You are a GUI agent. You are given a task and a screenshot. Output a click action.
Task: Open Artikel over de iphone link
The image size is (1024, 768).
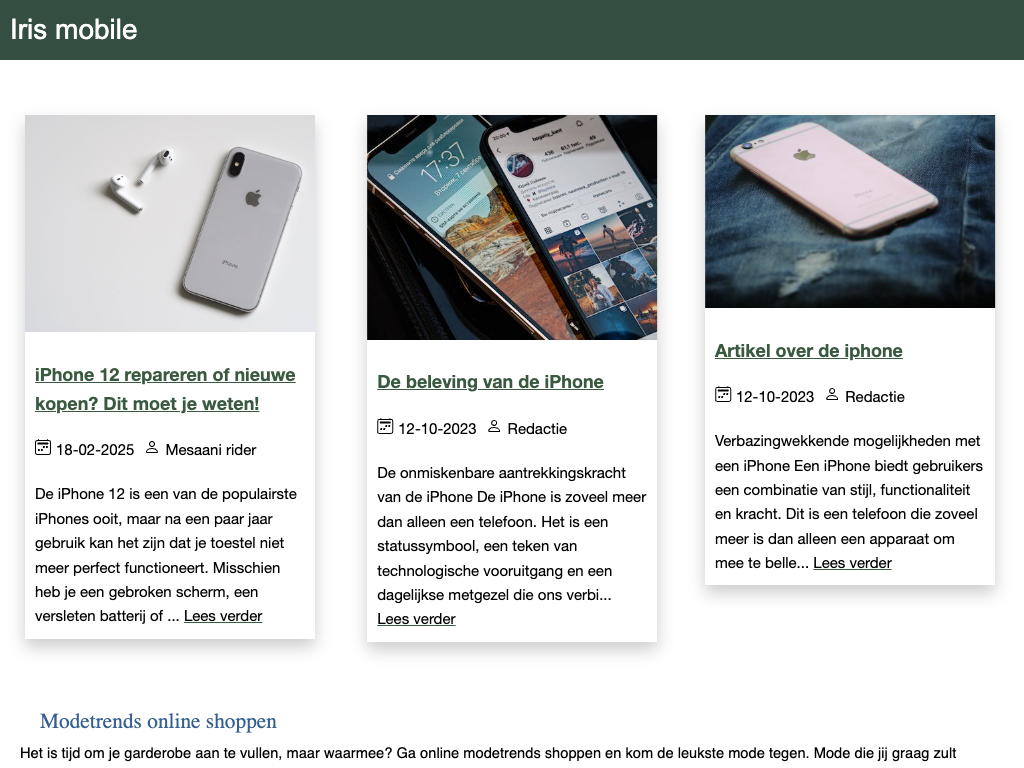808,351
